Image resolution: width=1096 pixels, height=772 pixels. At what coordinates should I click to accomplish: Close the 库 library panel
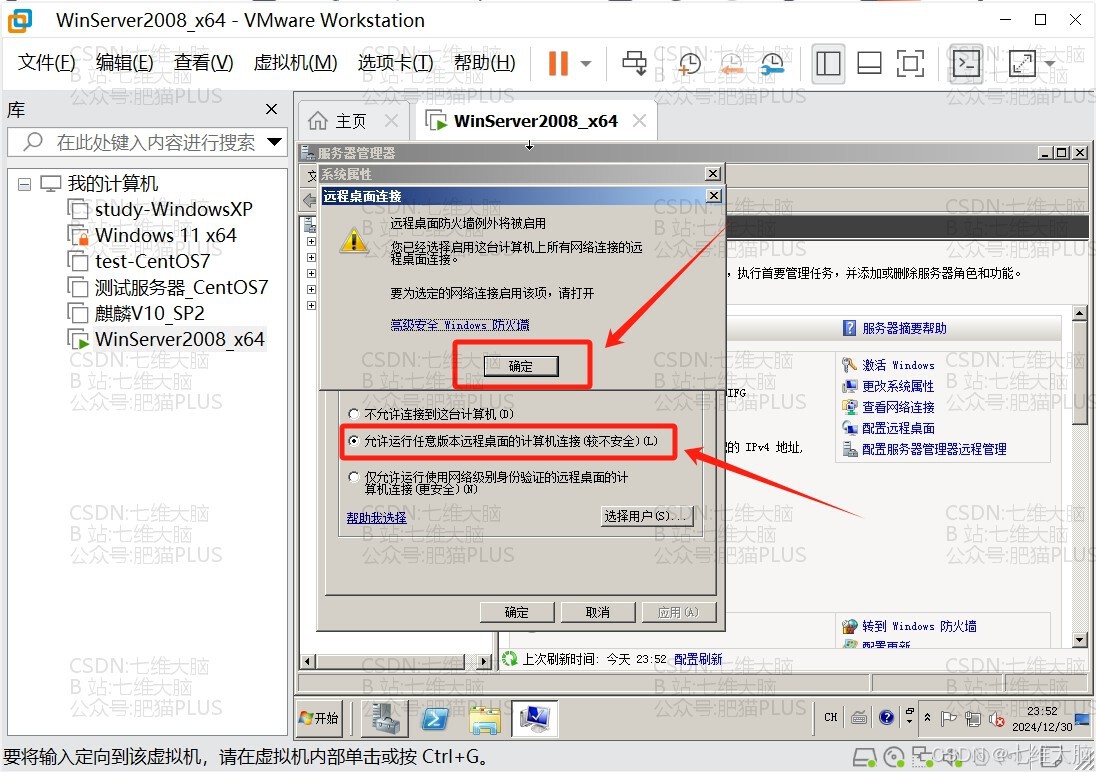pos(271,109)
